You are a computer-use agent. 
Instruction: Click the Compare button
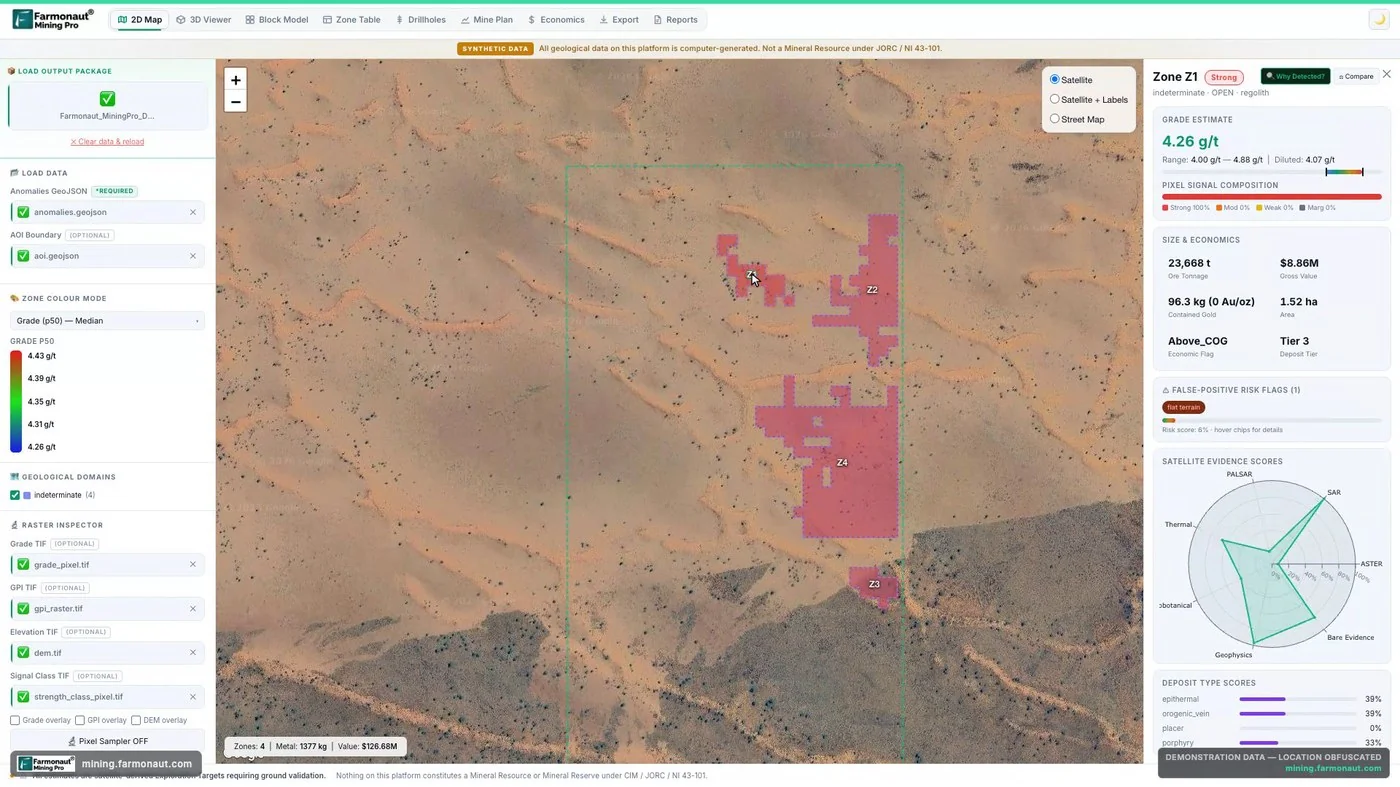(x=1356, y=76)
